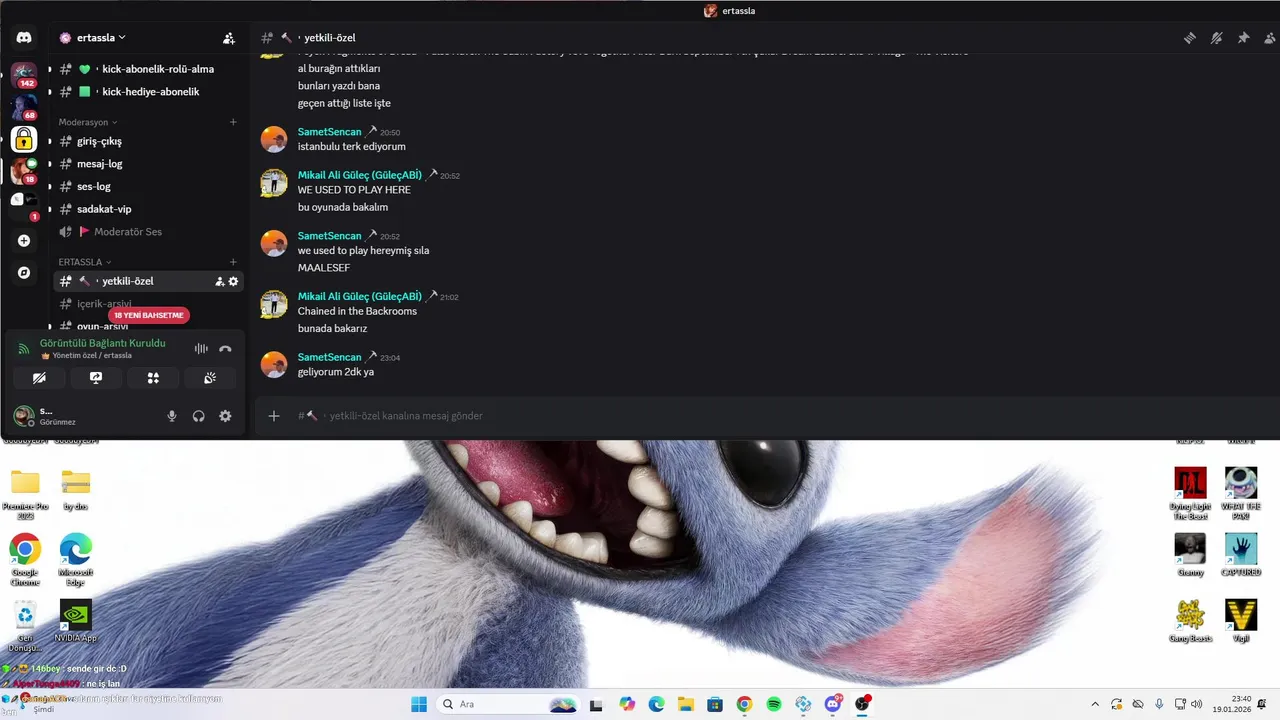
Task: Click Mikail Ali Güleç username at 21:02
Action: click(x=360, y=296)
